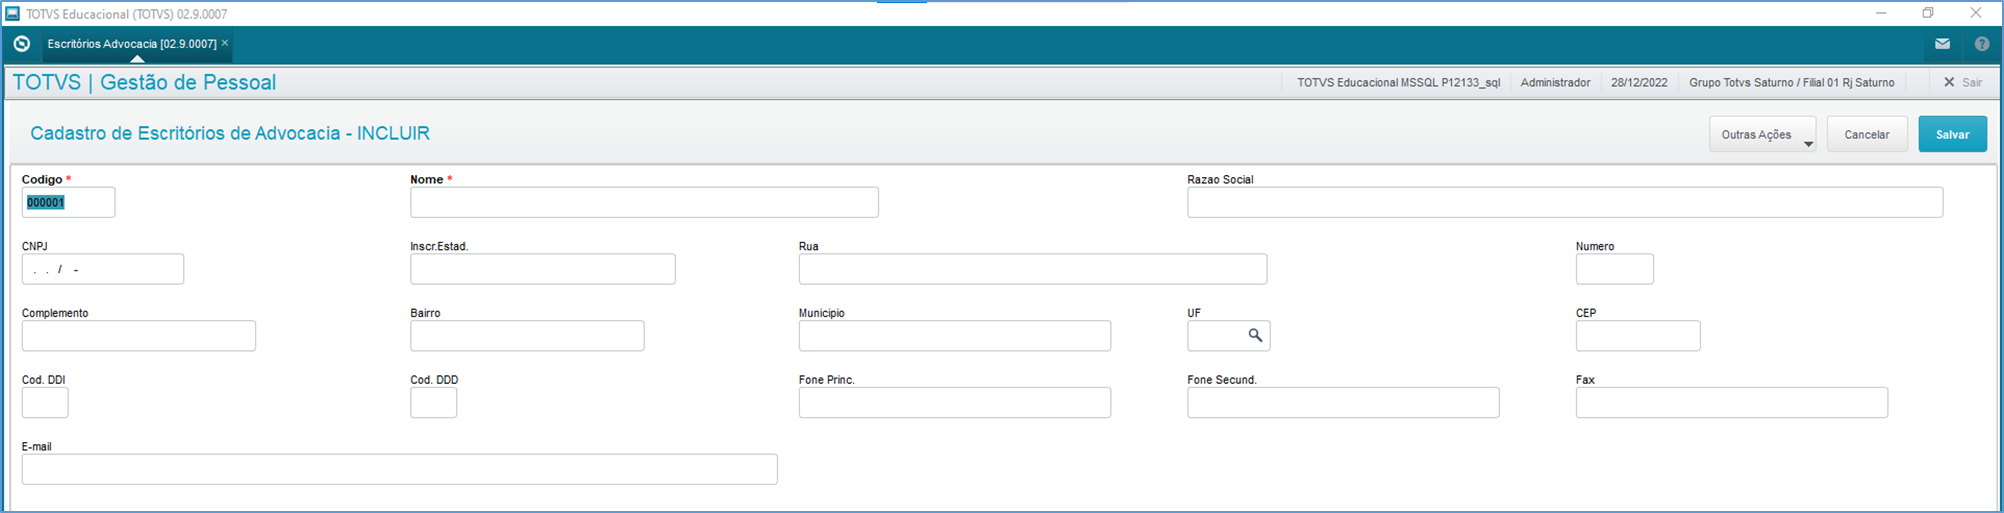2004x513 pixels.
Task: Click the UF field search magnifier
Action: pyautogui.click(x=1255, y=336)
